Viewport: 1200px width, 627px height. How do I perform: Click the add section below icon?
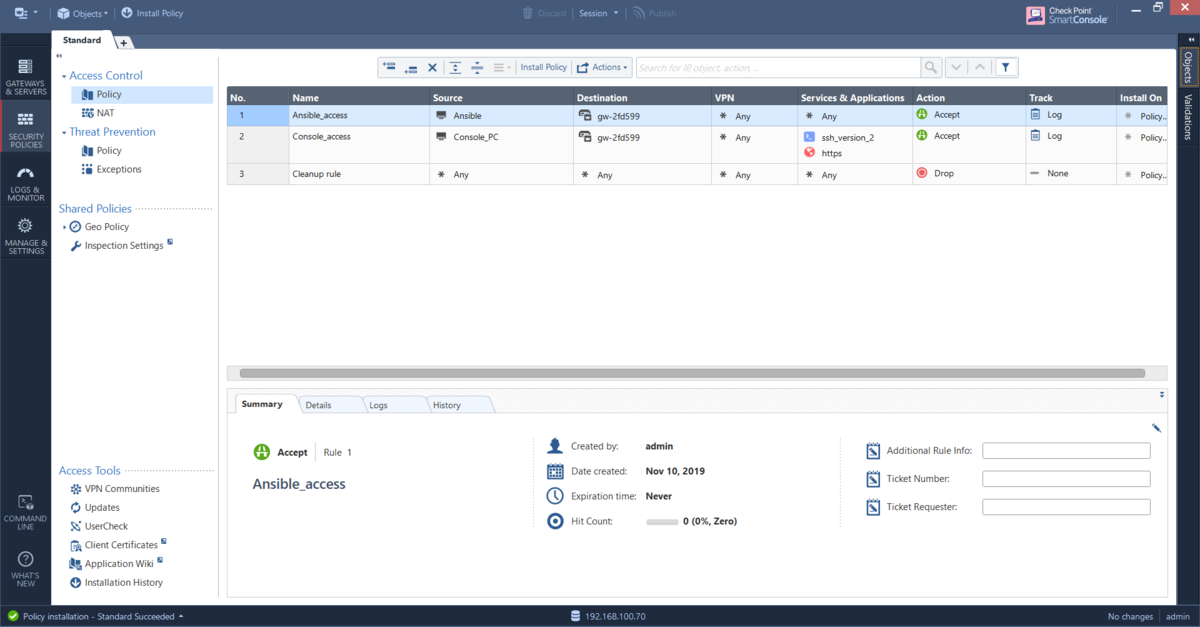click(477, 67)
